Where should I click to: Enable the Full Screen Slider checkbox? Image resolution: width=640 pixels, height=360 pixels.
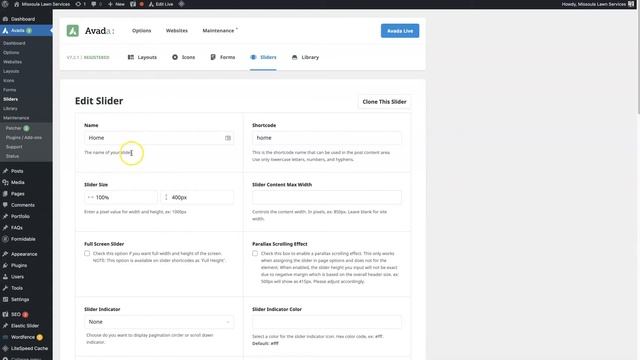(87, 253)
